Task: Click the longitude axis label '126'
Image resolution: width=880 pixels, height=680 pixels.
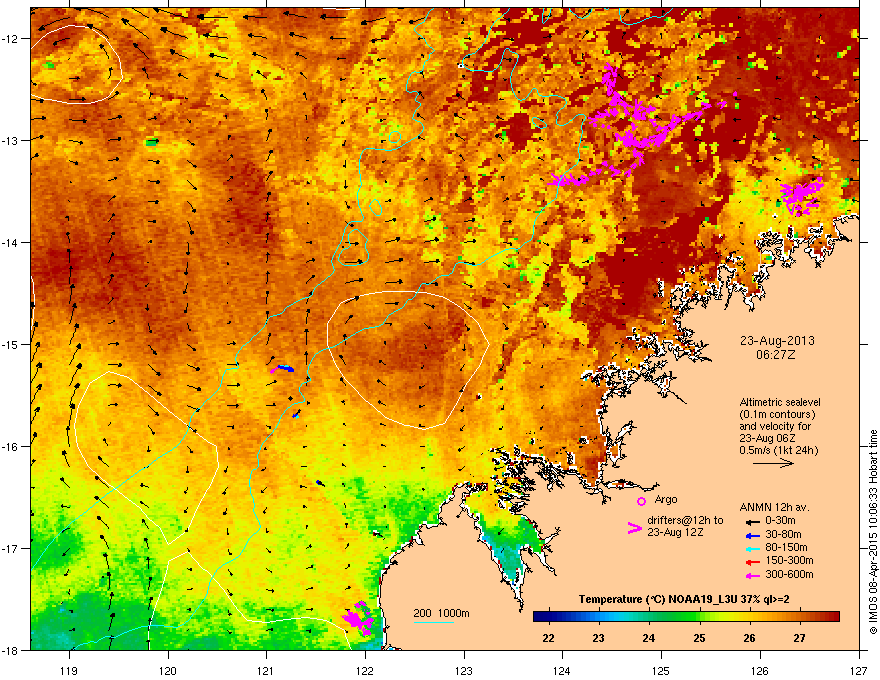Action: pyautogui.click(x=760, y=670)
